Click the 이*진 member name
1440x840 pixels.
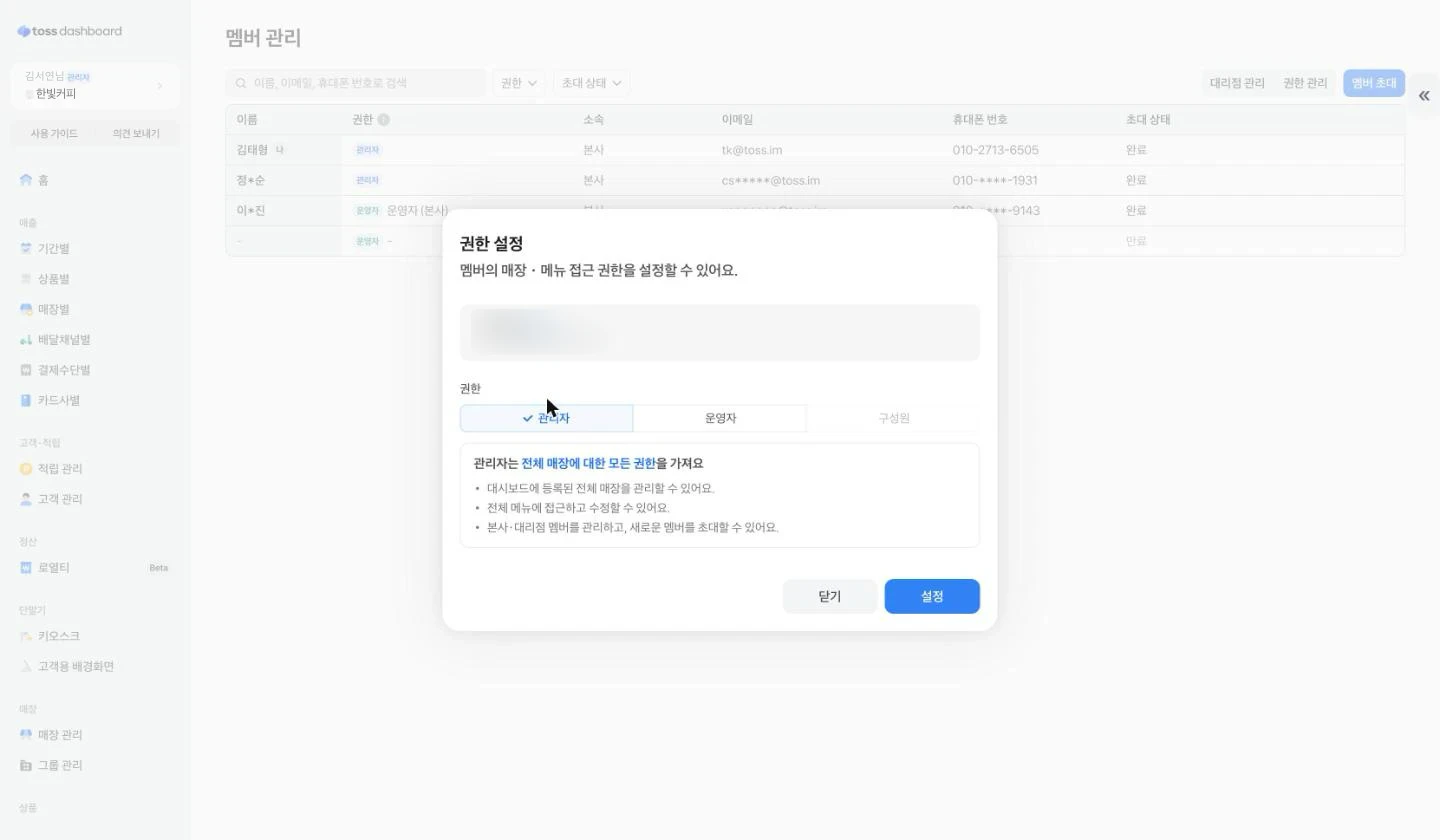click(x=251, y=211)
